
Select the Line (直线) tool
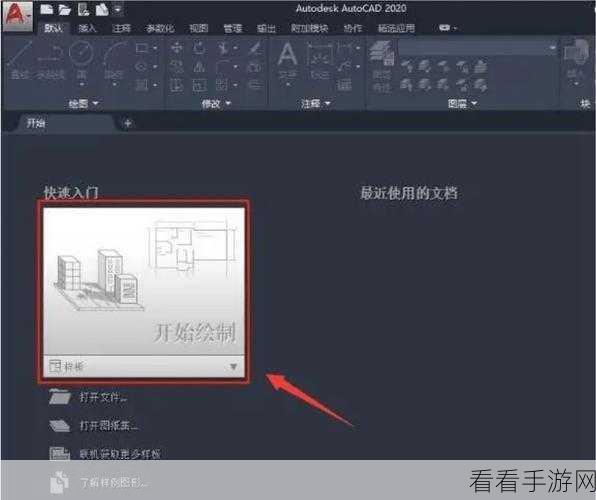pyautogui.click(x=19, y=61)
